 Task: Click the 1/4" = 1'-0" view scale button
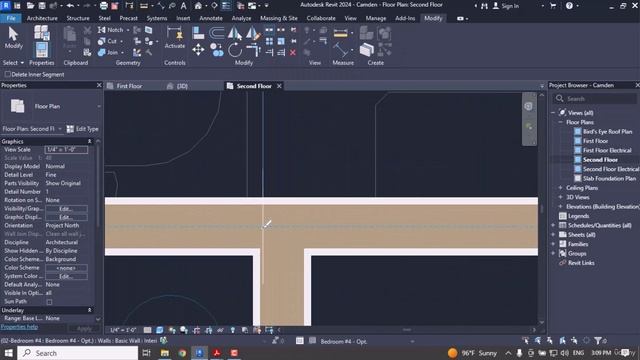[x=123, y=330]
